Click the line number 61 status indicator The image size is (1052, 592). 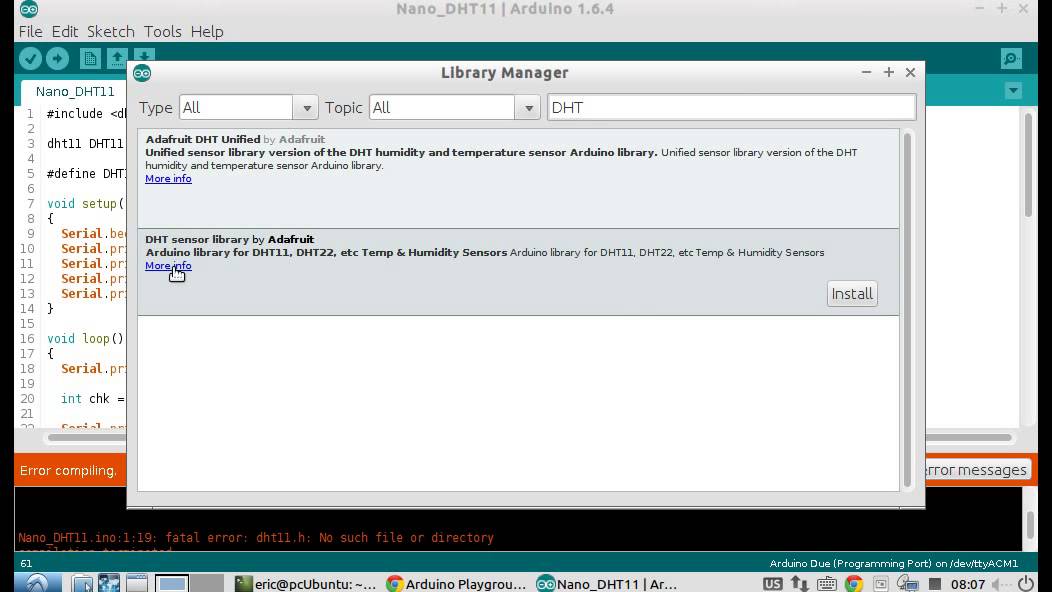pyautogui.click(x=26, y=564)
